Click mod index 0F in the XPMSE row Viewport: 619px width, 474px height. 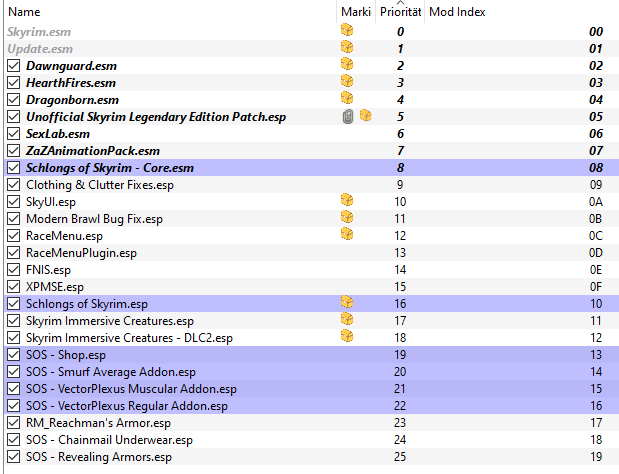(596, 287)
